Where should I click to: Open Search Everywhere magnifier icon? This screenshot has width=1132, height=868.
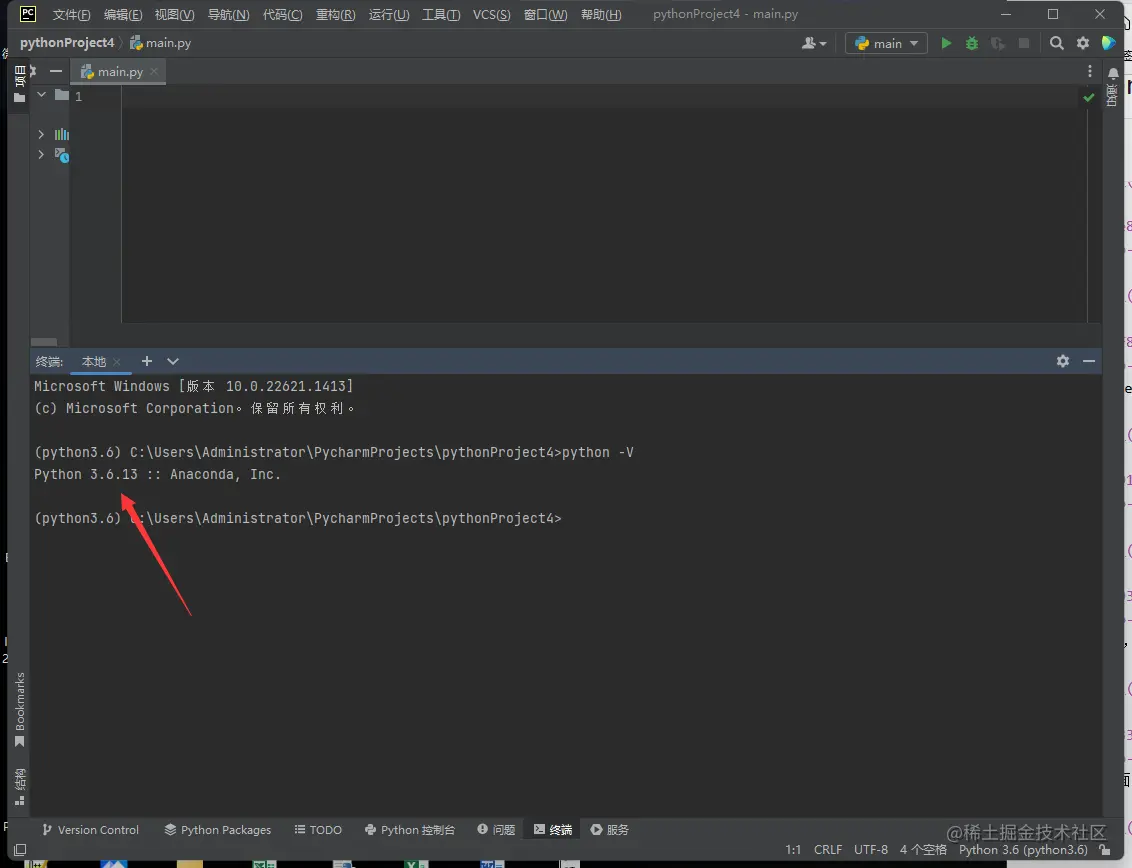pyautogui.click(x=1056, y=43)
